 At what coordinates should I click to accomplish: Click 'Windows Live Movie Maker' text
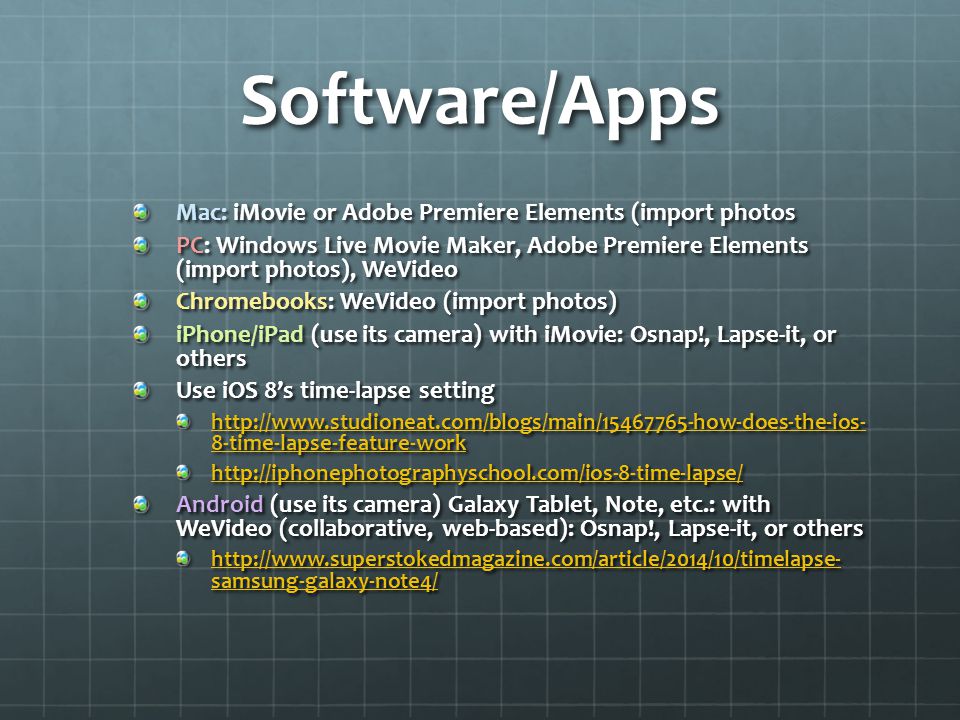[367, 245]
